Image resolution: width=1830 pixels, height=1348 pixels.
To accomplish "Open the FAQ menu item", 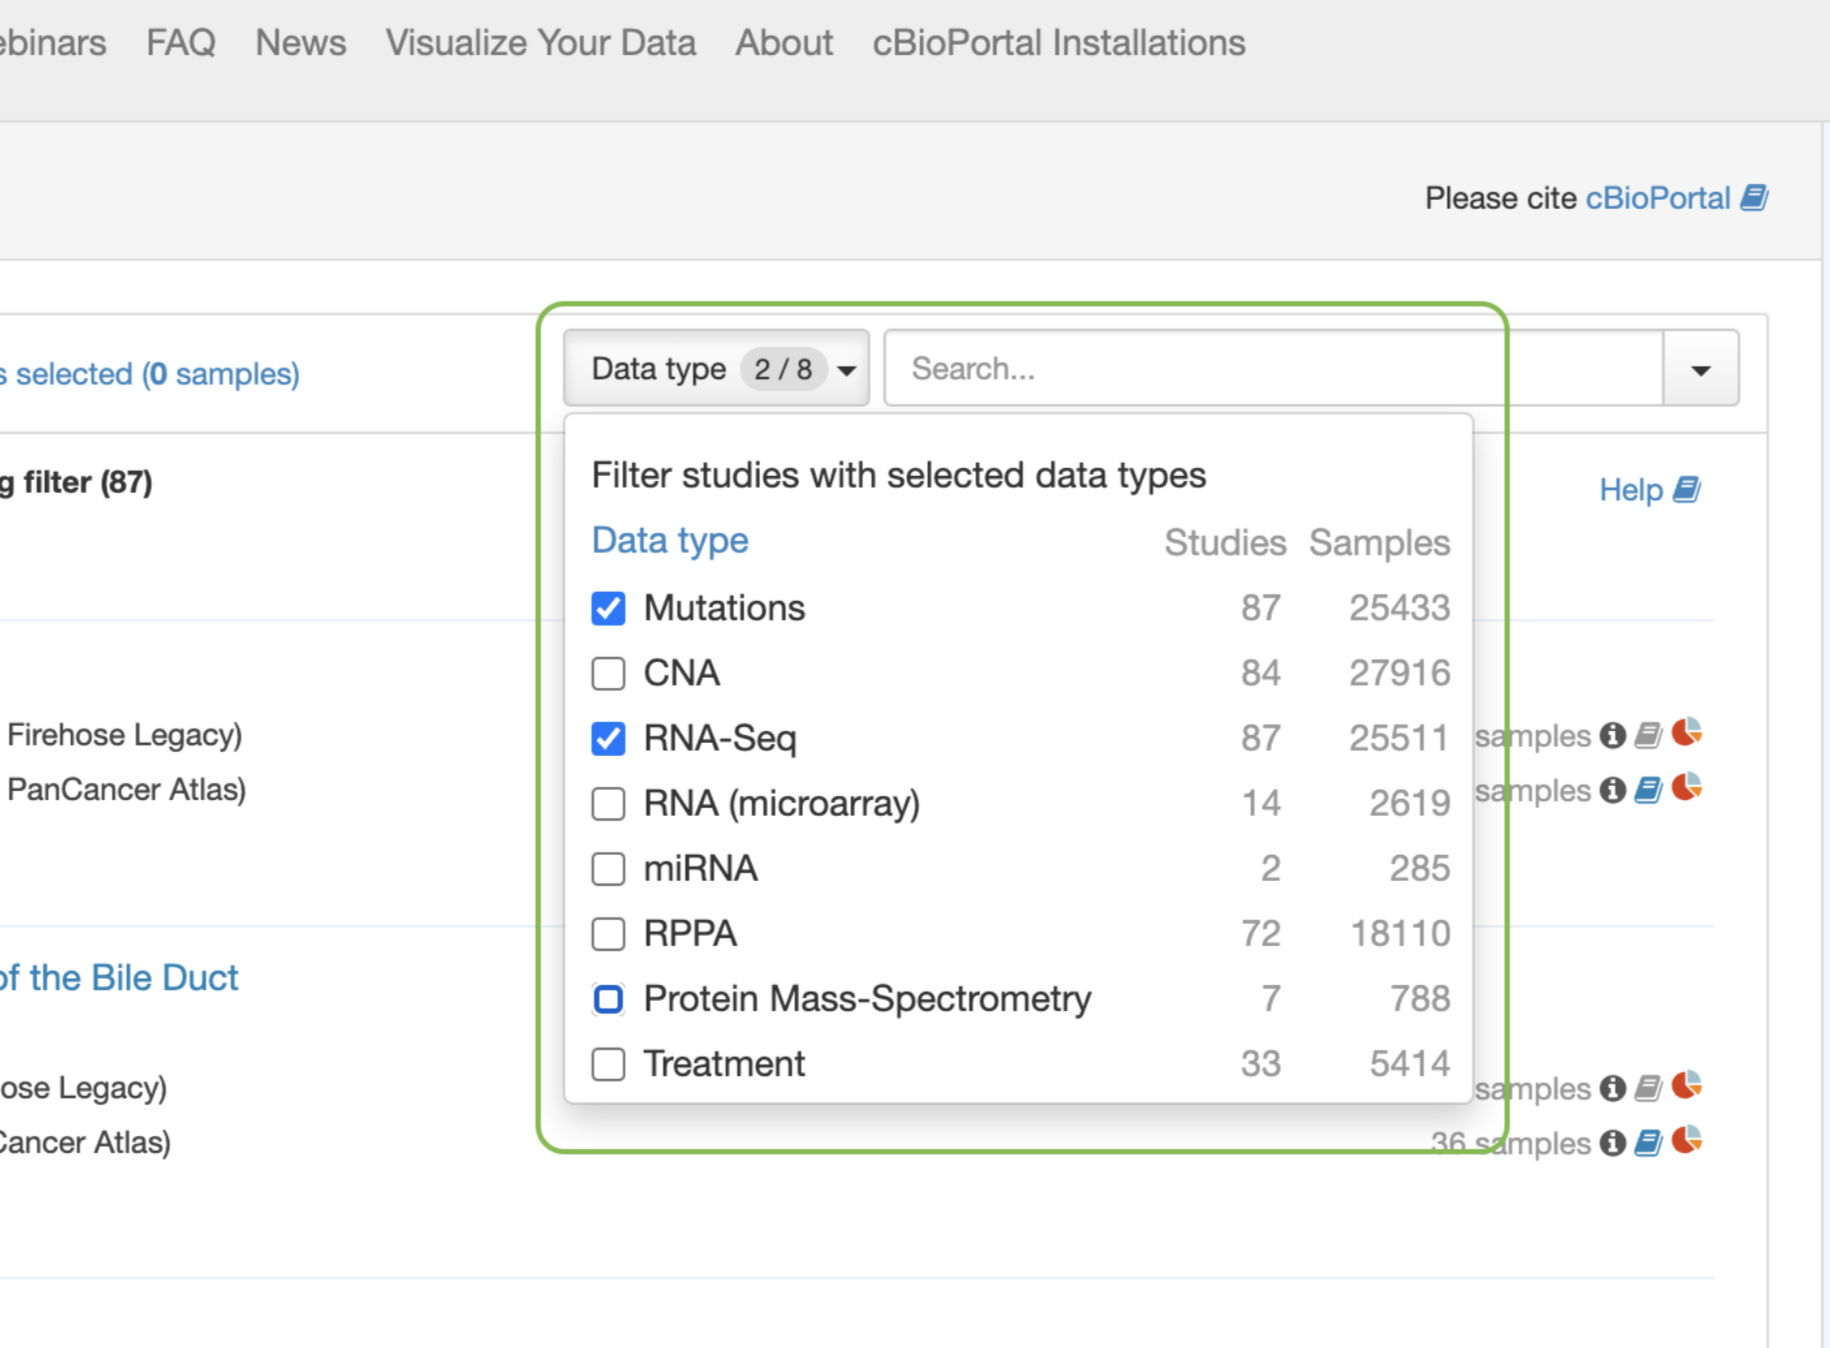I will click(x=181, y=43).
